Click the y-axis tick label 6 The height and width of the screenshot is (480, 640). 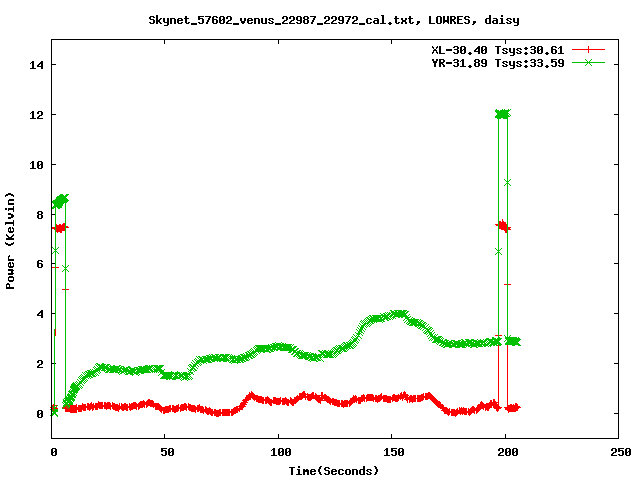40,264
